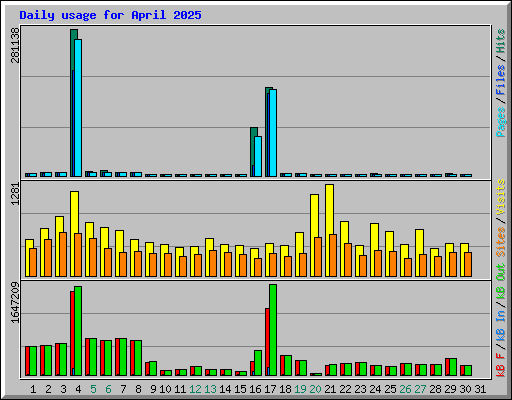Click day 31 on the x-axis
Viewport: 512px width, 400px height.
coord(480,389)
